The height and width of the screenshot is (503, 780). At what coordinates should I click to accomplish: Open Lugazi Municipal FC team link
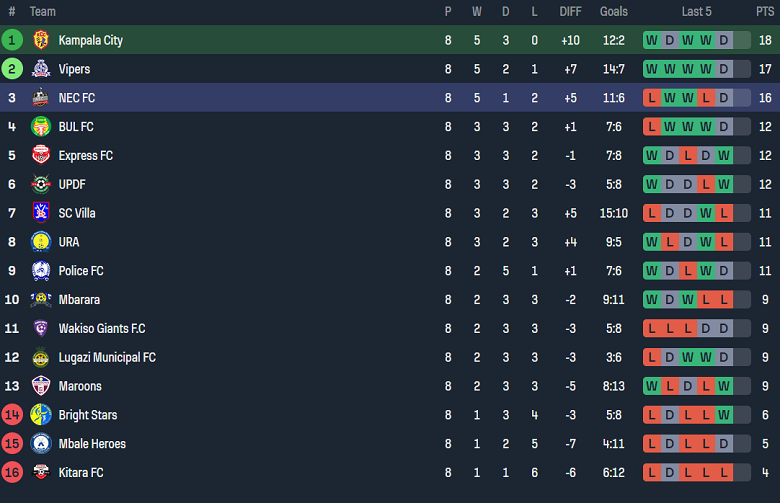tap(107, 358)
